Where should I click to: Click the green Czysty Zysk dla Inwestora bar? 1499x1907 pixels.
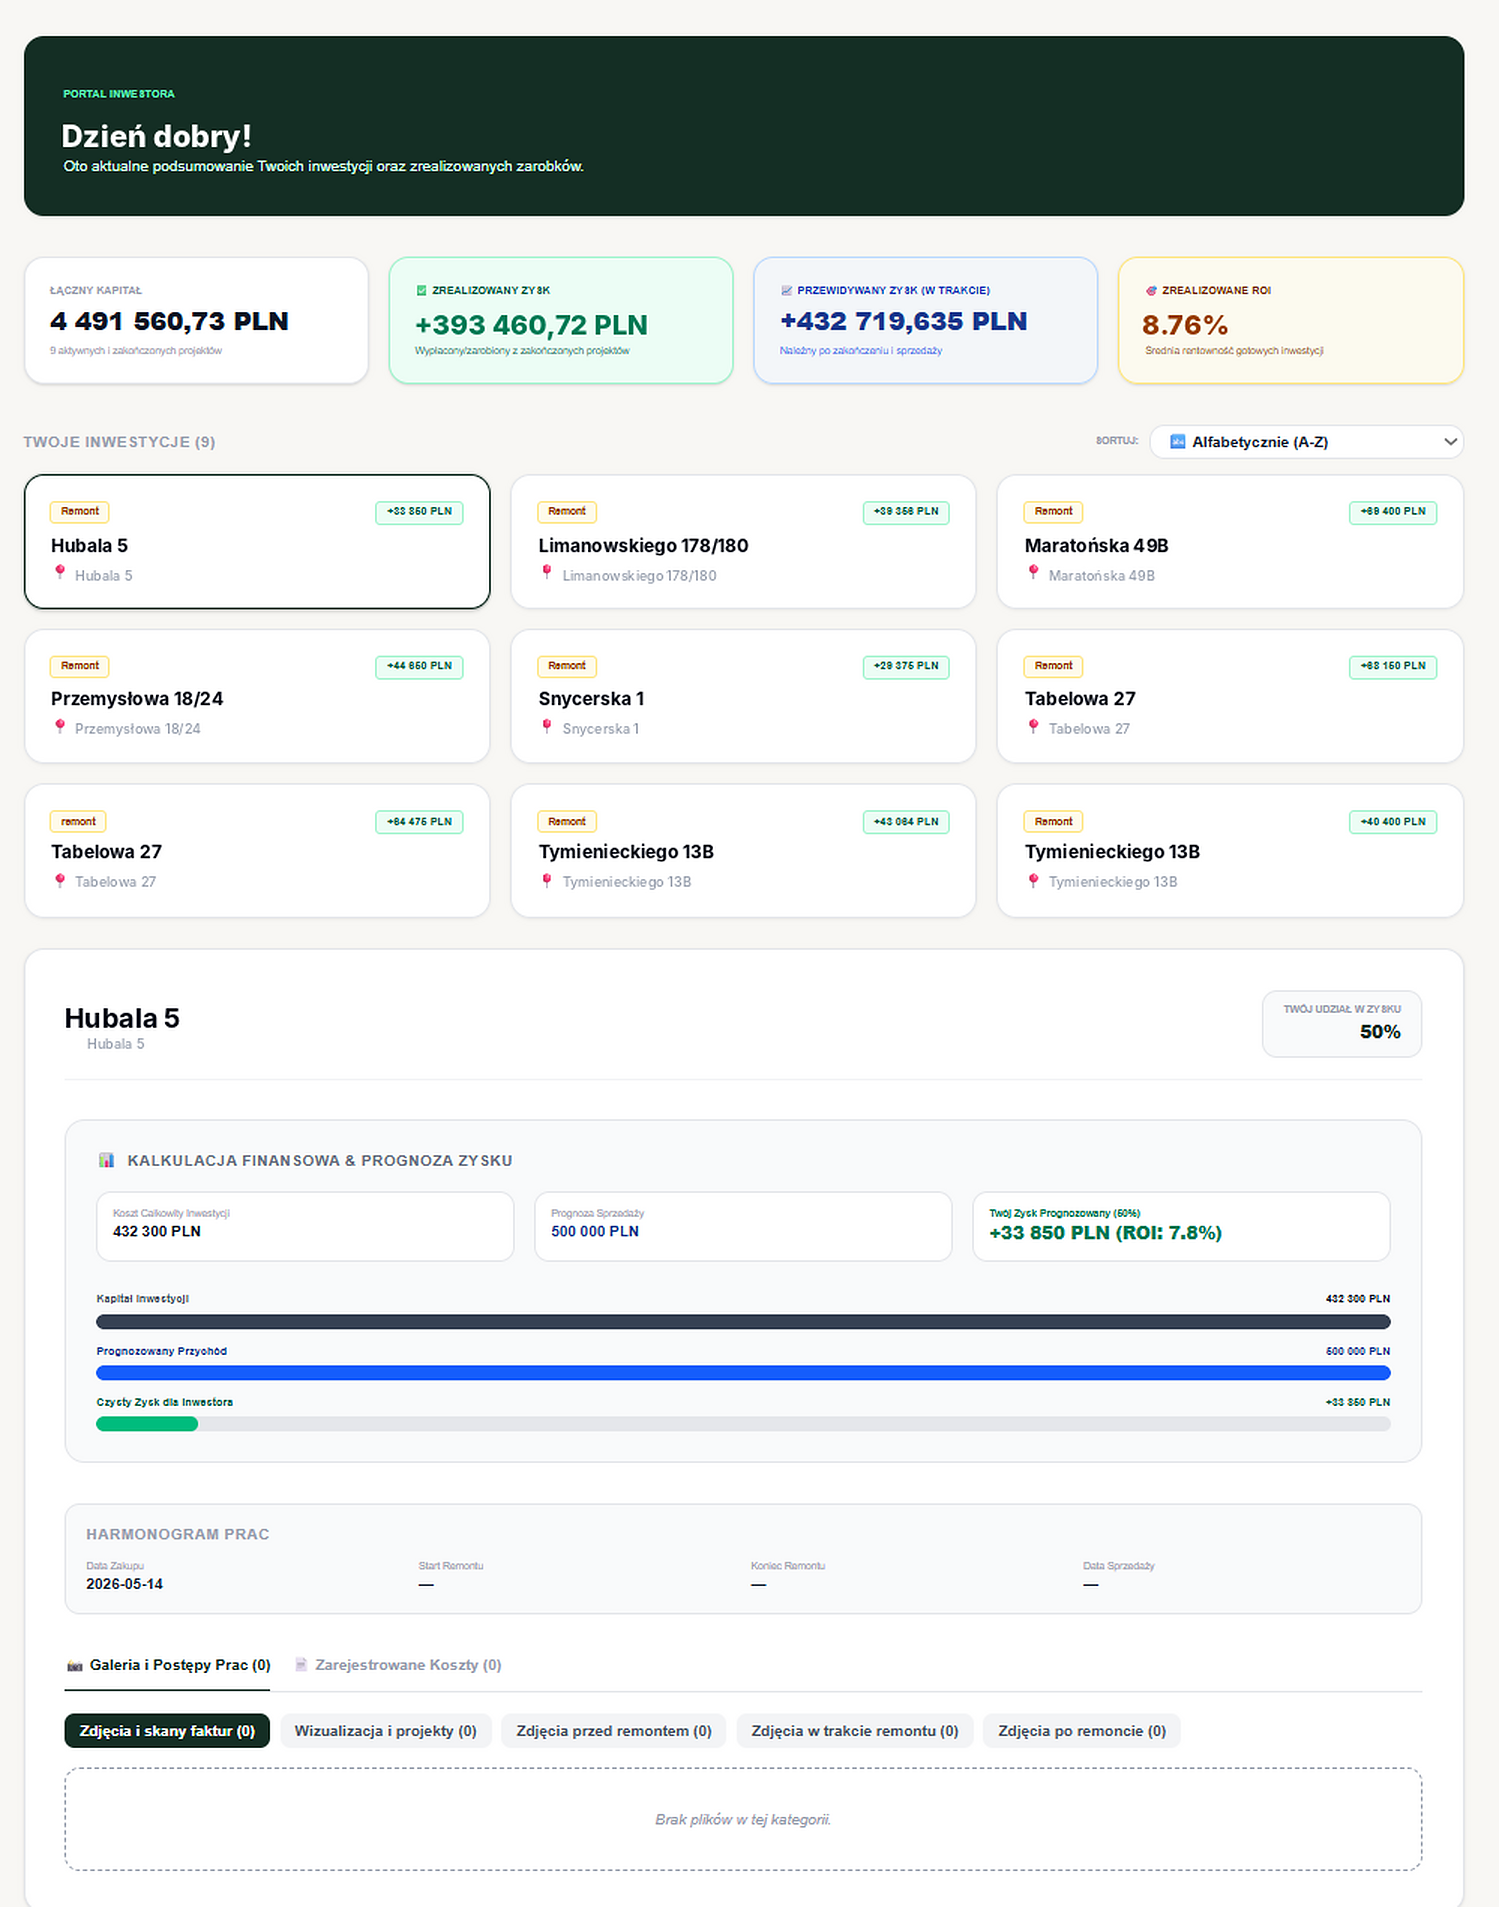(147, 1424)
